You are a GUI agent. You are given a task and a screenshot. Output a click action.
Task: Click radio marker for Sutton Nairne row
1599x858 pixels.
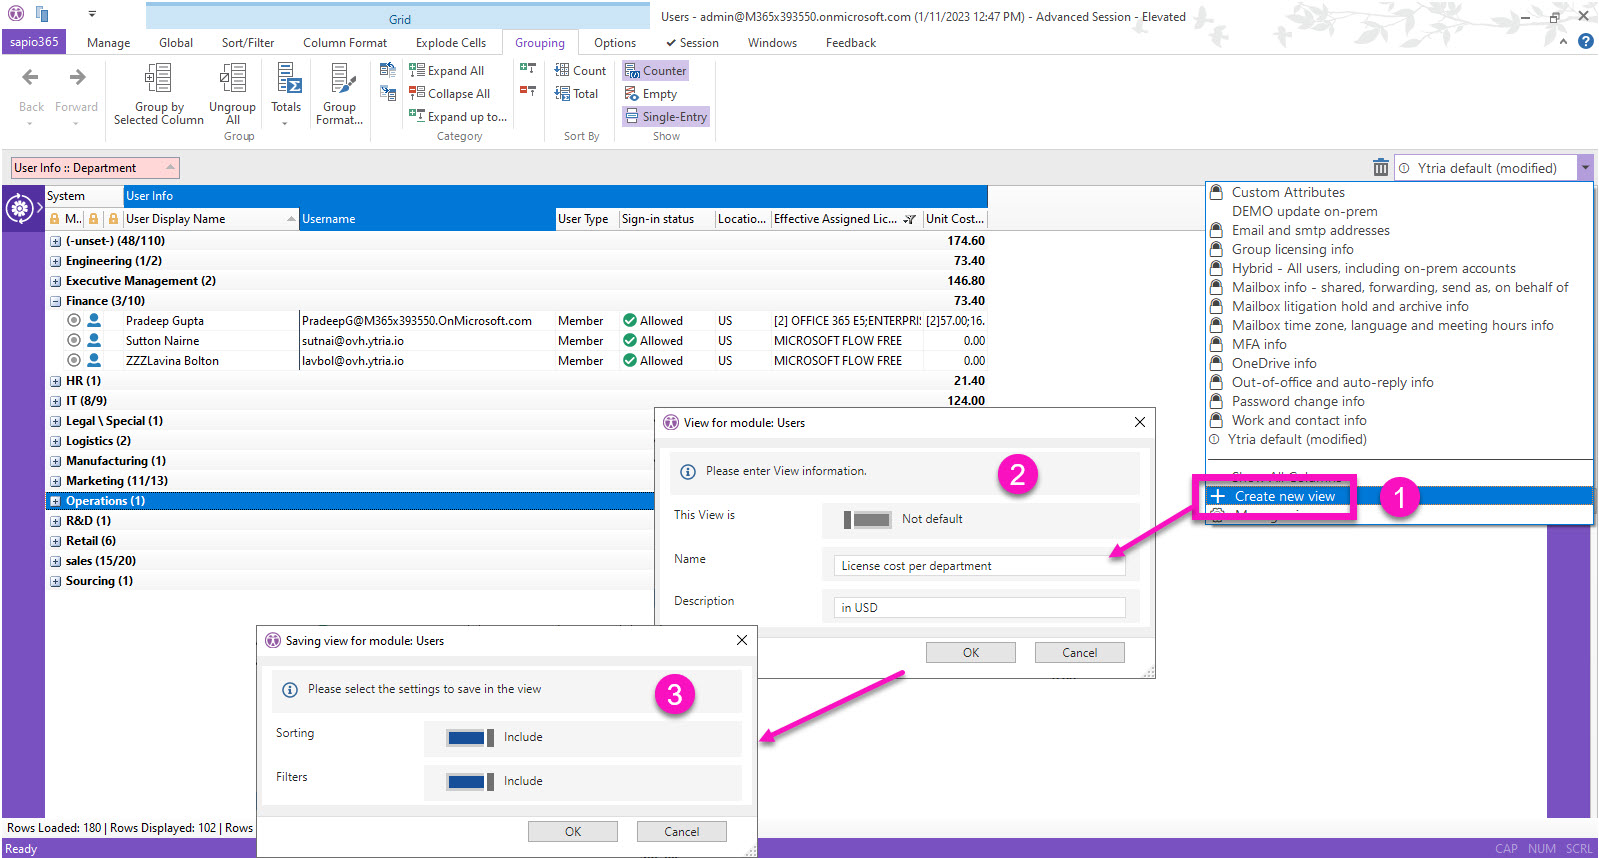(x=74, y=340)
